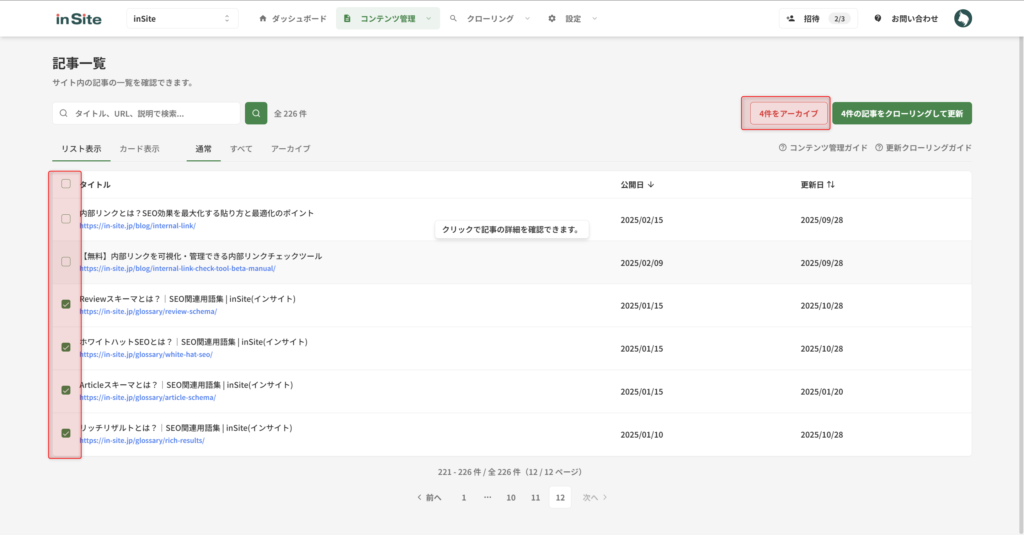
Task: Check the 内部リンクチェックツール article checkbox
Action: click(66, 261)
